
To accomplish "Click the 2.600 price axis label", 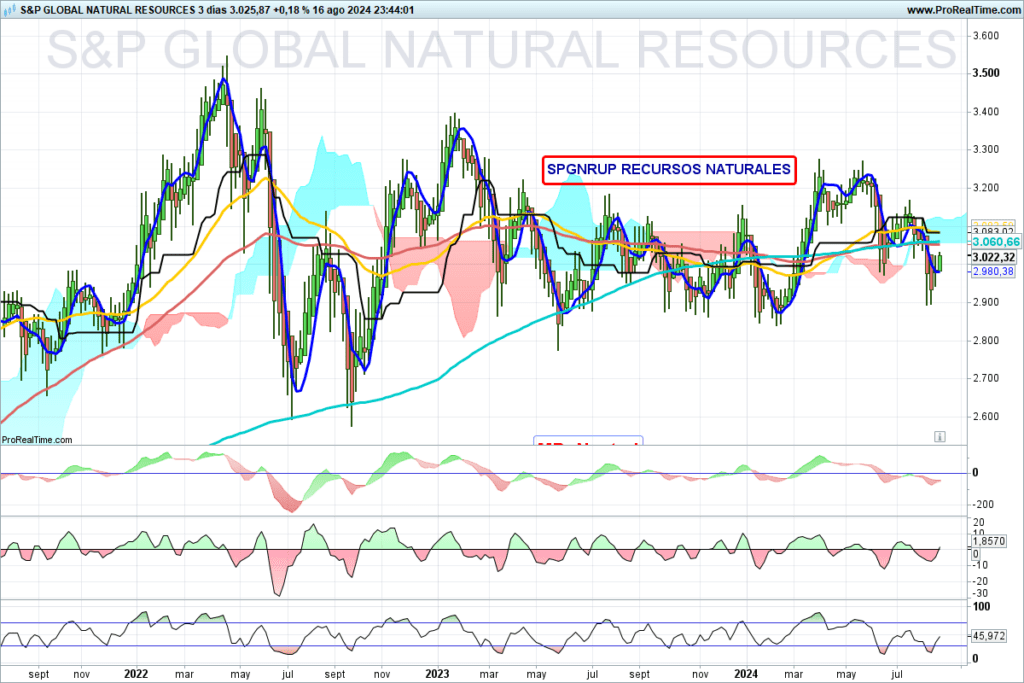I will coord(985,417).
